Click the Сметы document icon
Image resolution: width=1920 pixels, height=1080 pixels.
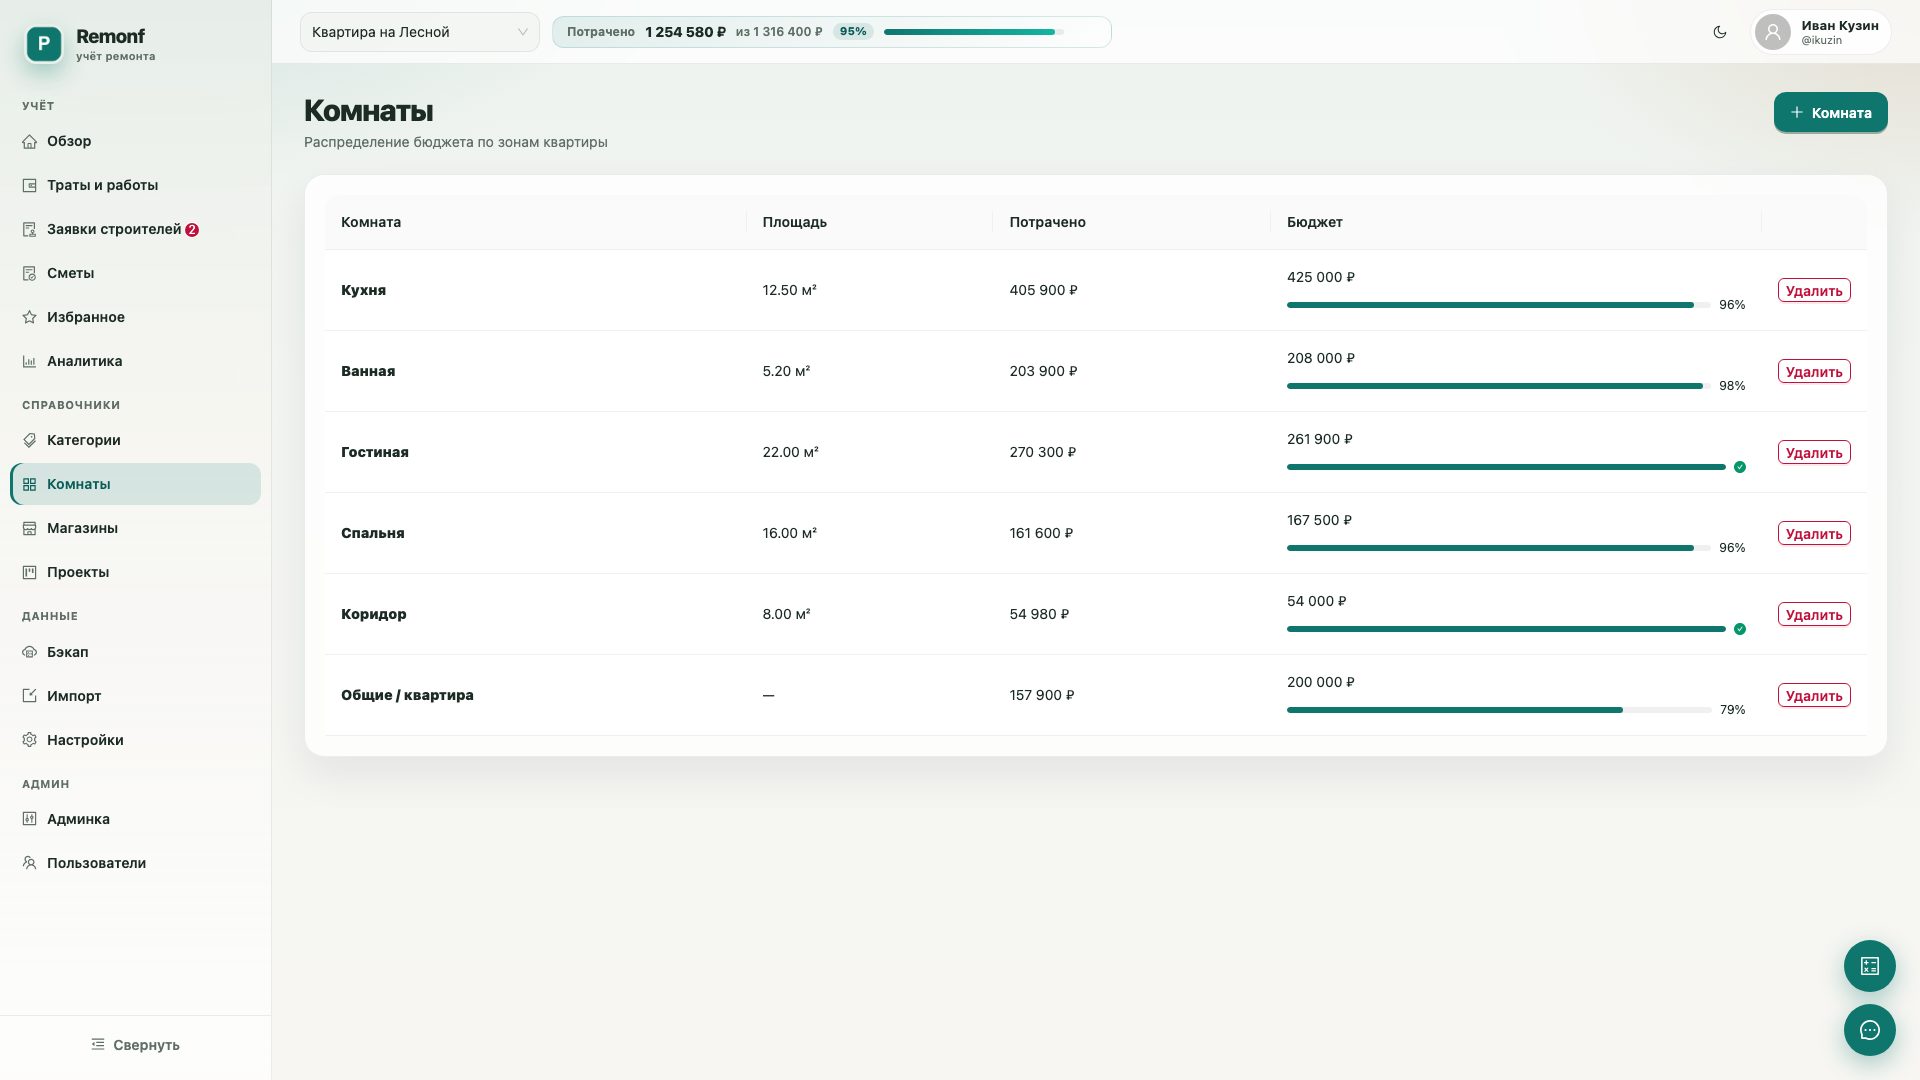(30, 273)
